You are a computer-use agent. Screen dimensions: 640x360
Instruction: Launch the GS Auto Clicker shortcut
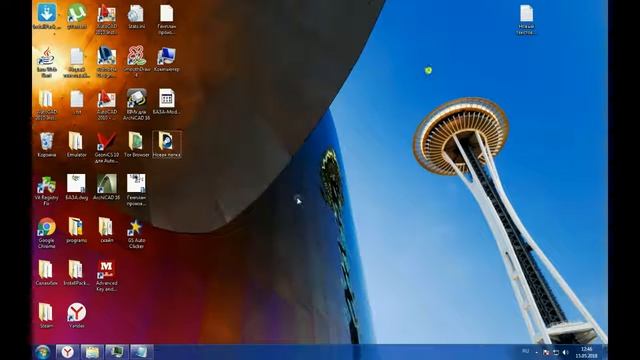tap(136, 233)
